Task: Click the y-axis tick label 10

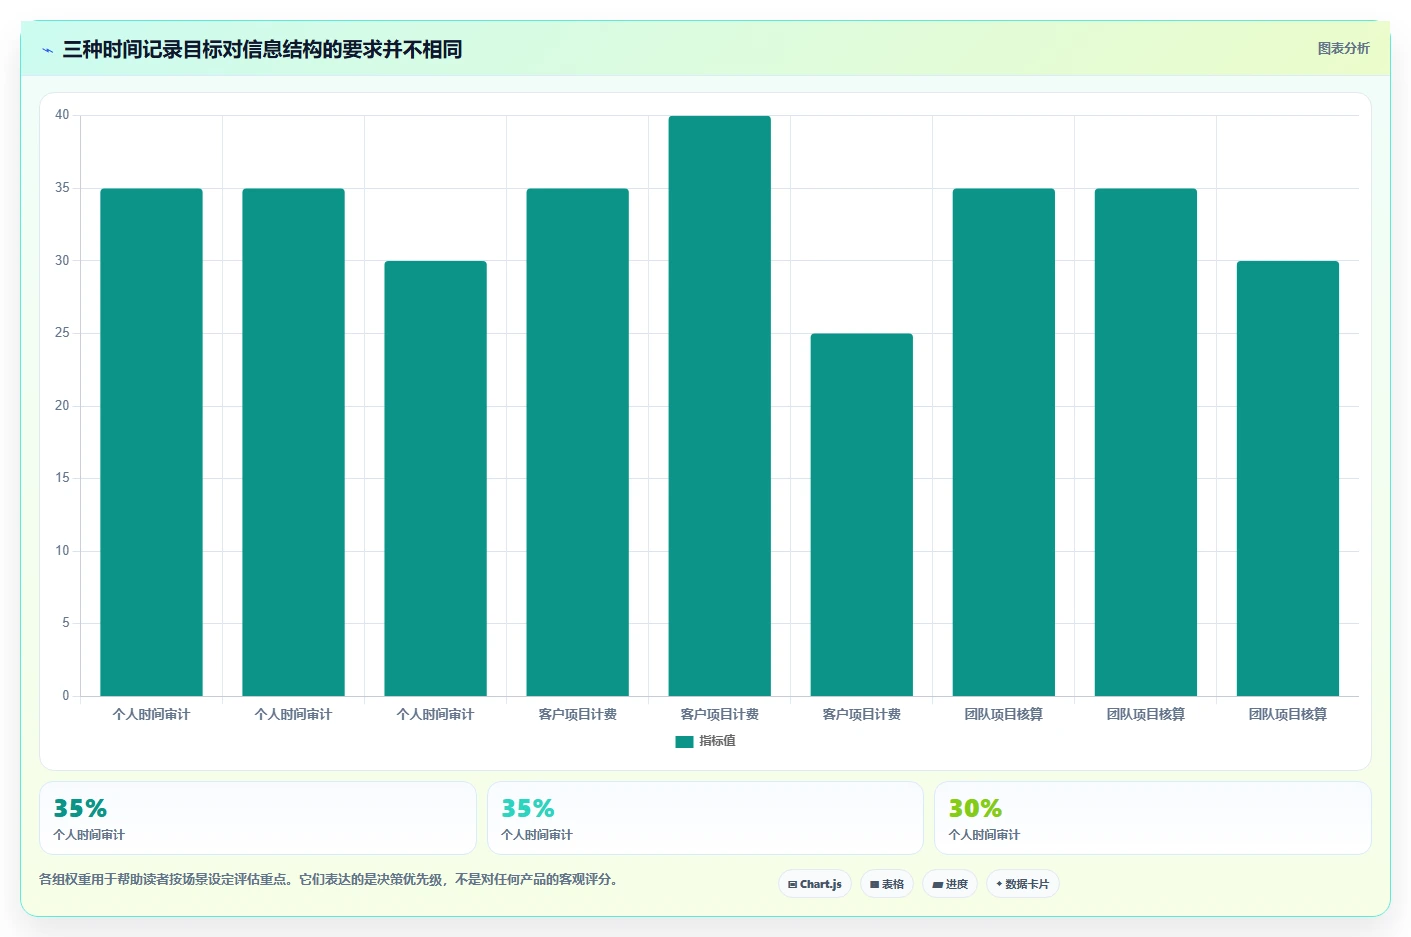Action: [x=62, y=550]
